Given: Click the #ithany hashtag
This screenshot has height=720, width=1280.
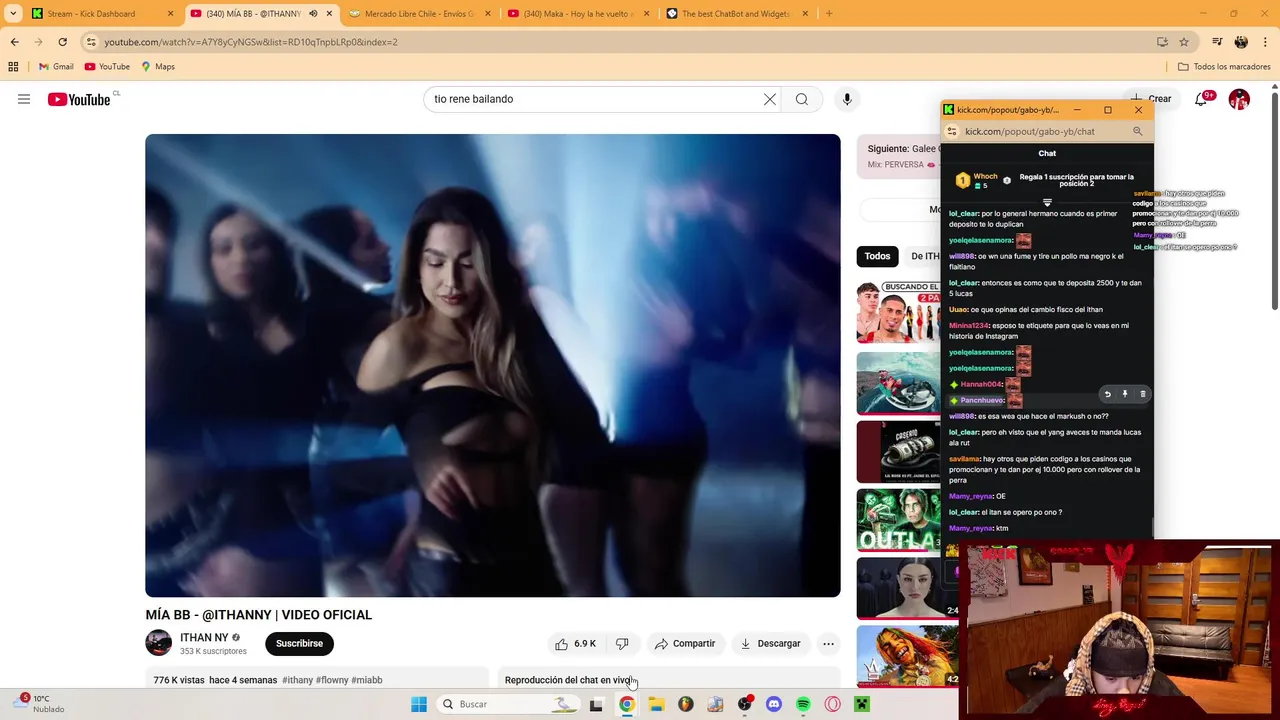Looking at the screenshot, I should tap(297, 680).
